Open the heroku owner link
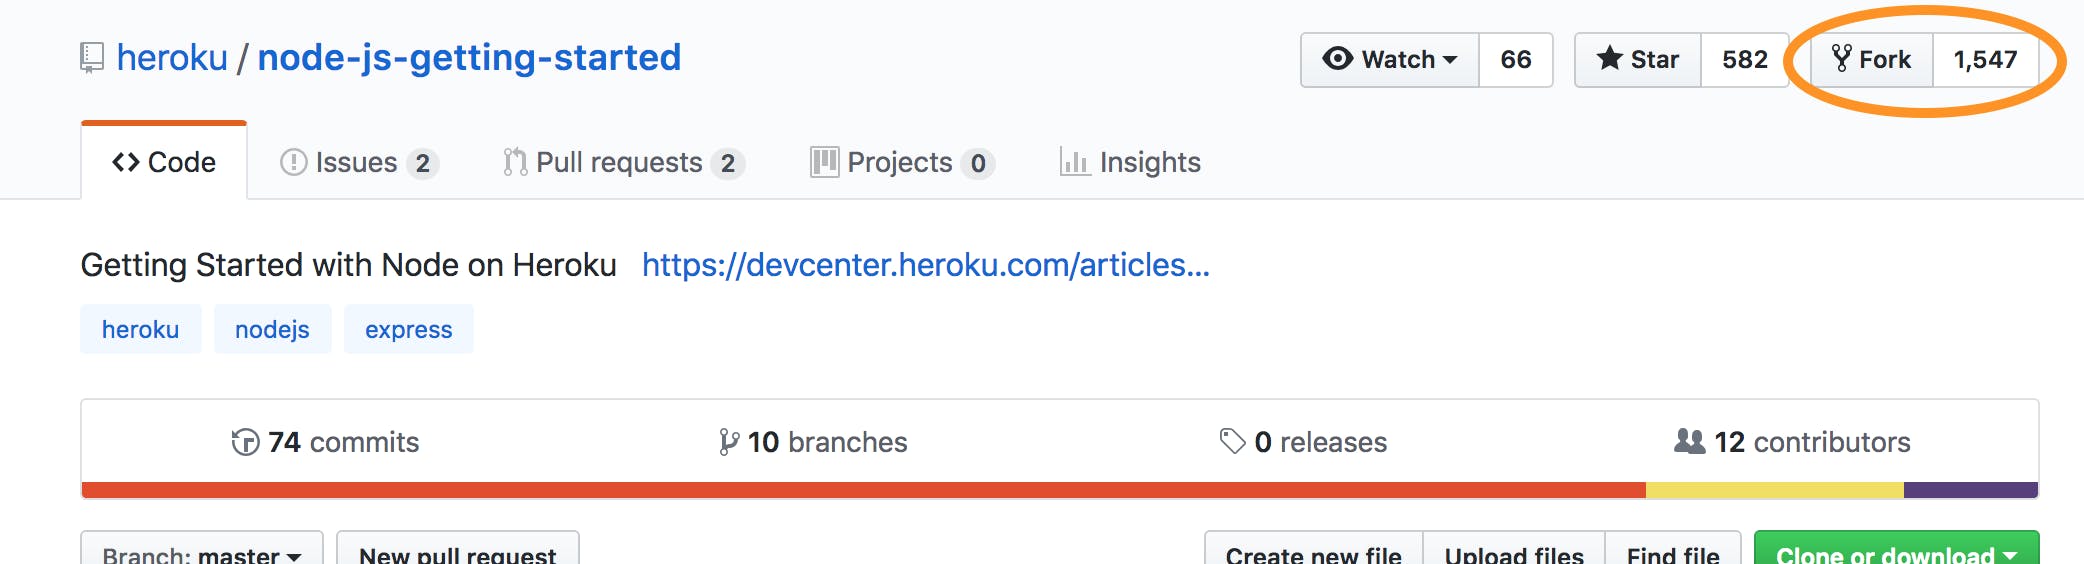Viewport: 2084px width, 564px height. pos(172,58)
